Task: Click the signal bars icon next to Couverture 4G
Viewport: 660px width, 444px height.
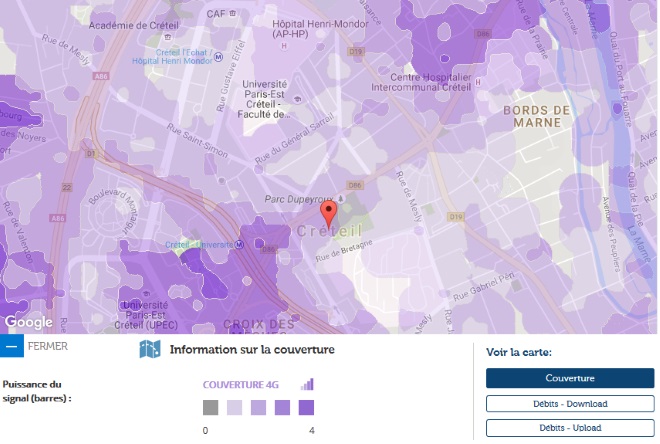Action: pyautogui.click(x=307, y=384)
